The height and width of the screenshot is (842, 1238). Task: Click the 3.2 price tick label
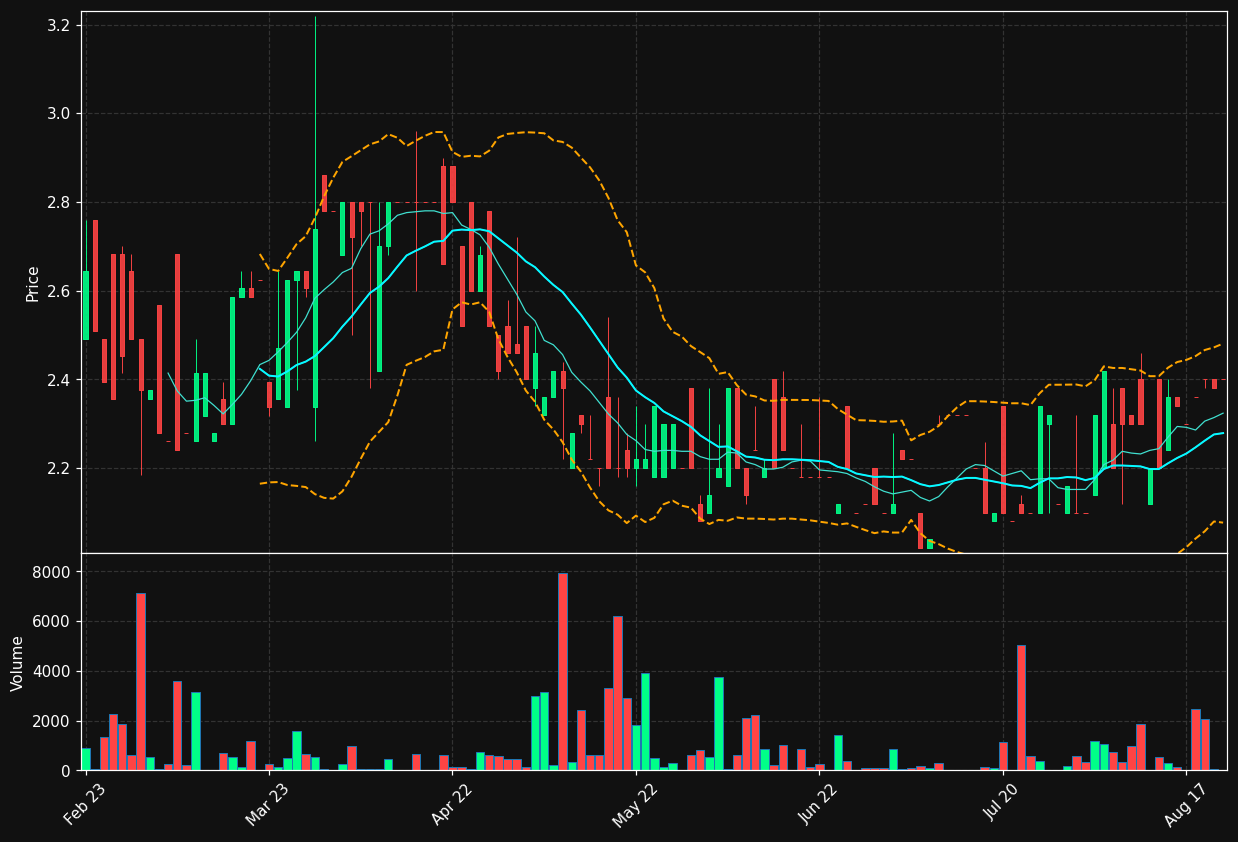coord(58,25)
